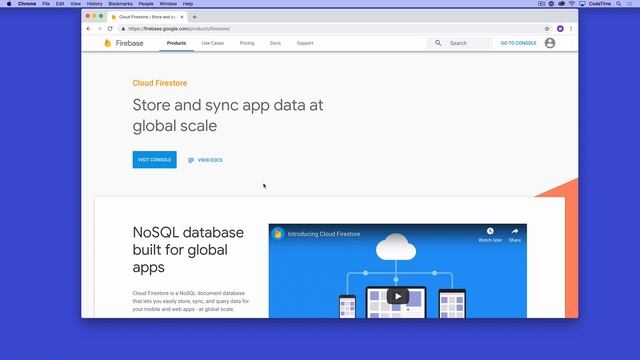Click GO TO CONSOLE link
640x360 pixels.
[518, 43]
